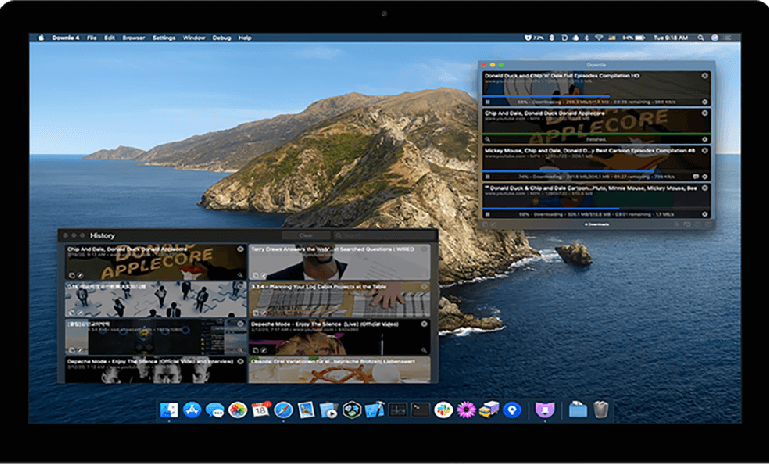This screenshot has height=464, width=769.
Task: Open Xcode from the Dock
Action: pos(375,410)
